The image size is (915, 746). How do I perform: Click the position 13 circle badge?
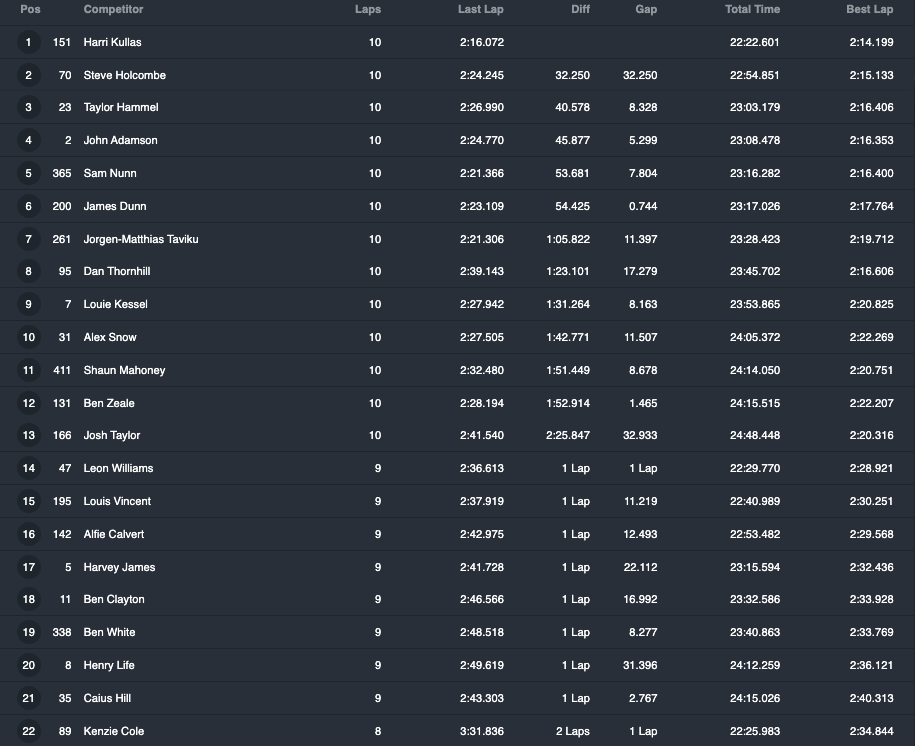point(29,435)
